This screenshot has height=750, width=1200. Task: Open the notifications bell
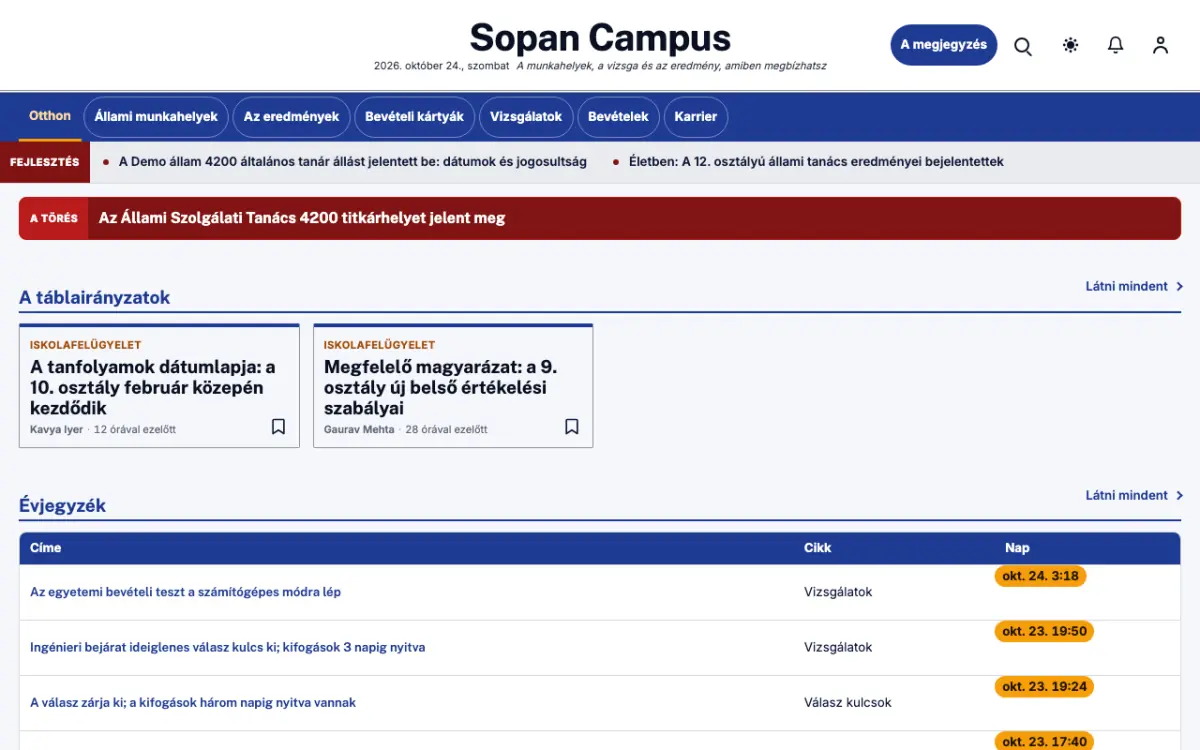[1116, 45]
